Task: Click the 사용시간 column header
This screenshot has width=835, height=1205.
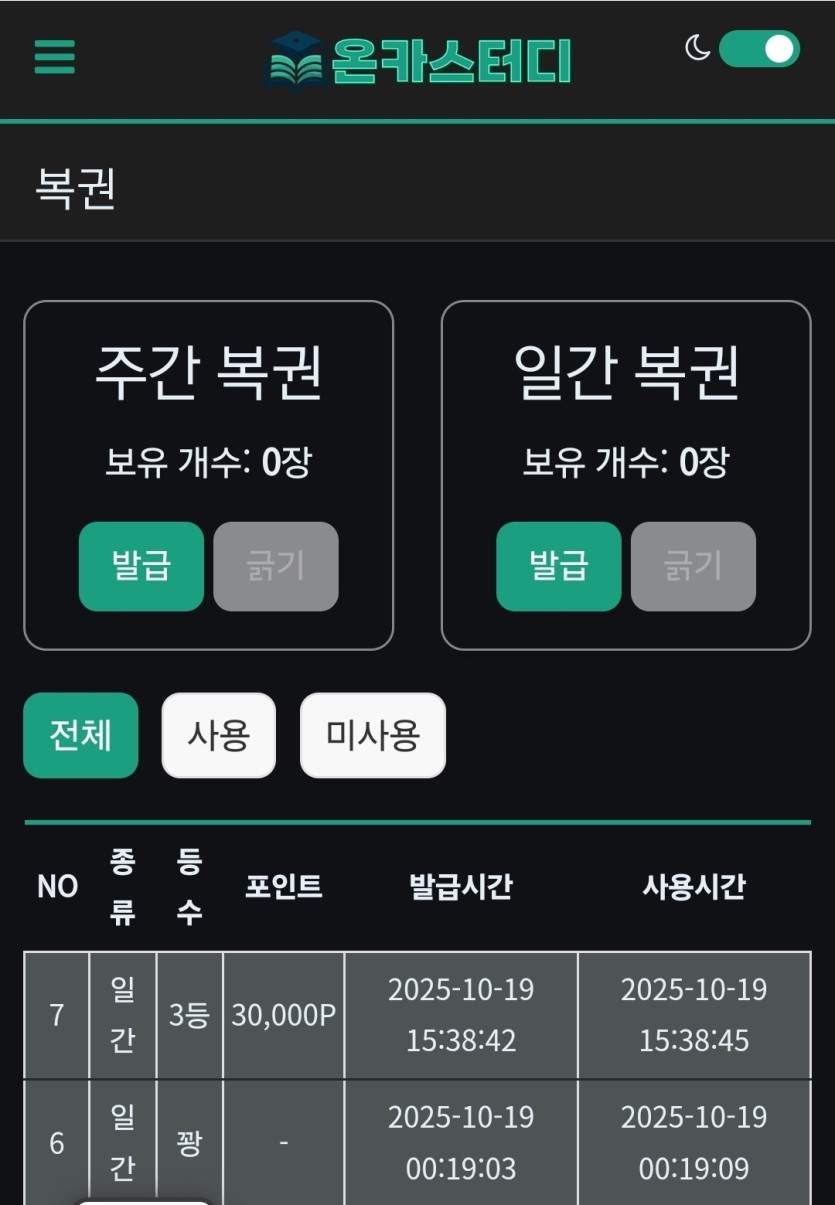Action: (694, 887)
